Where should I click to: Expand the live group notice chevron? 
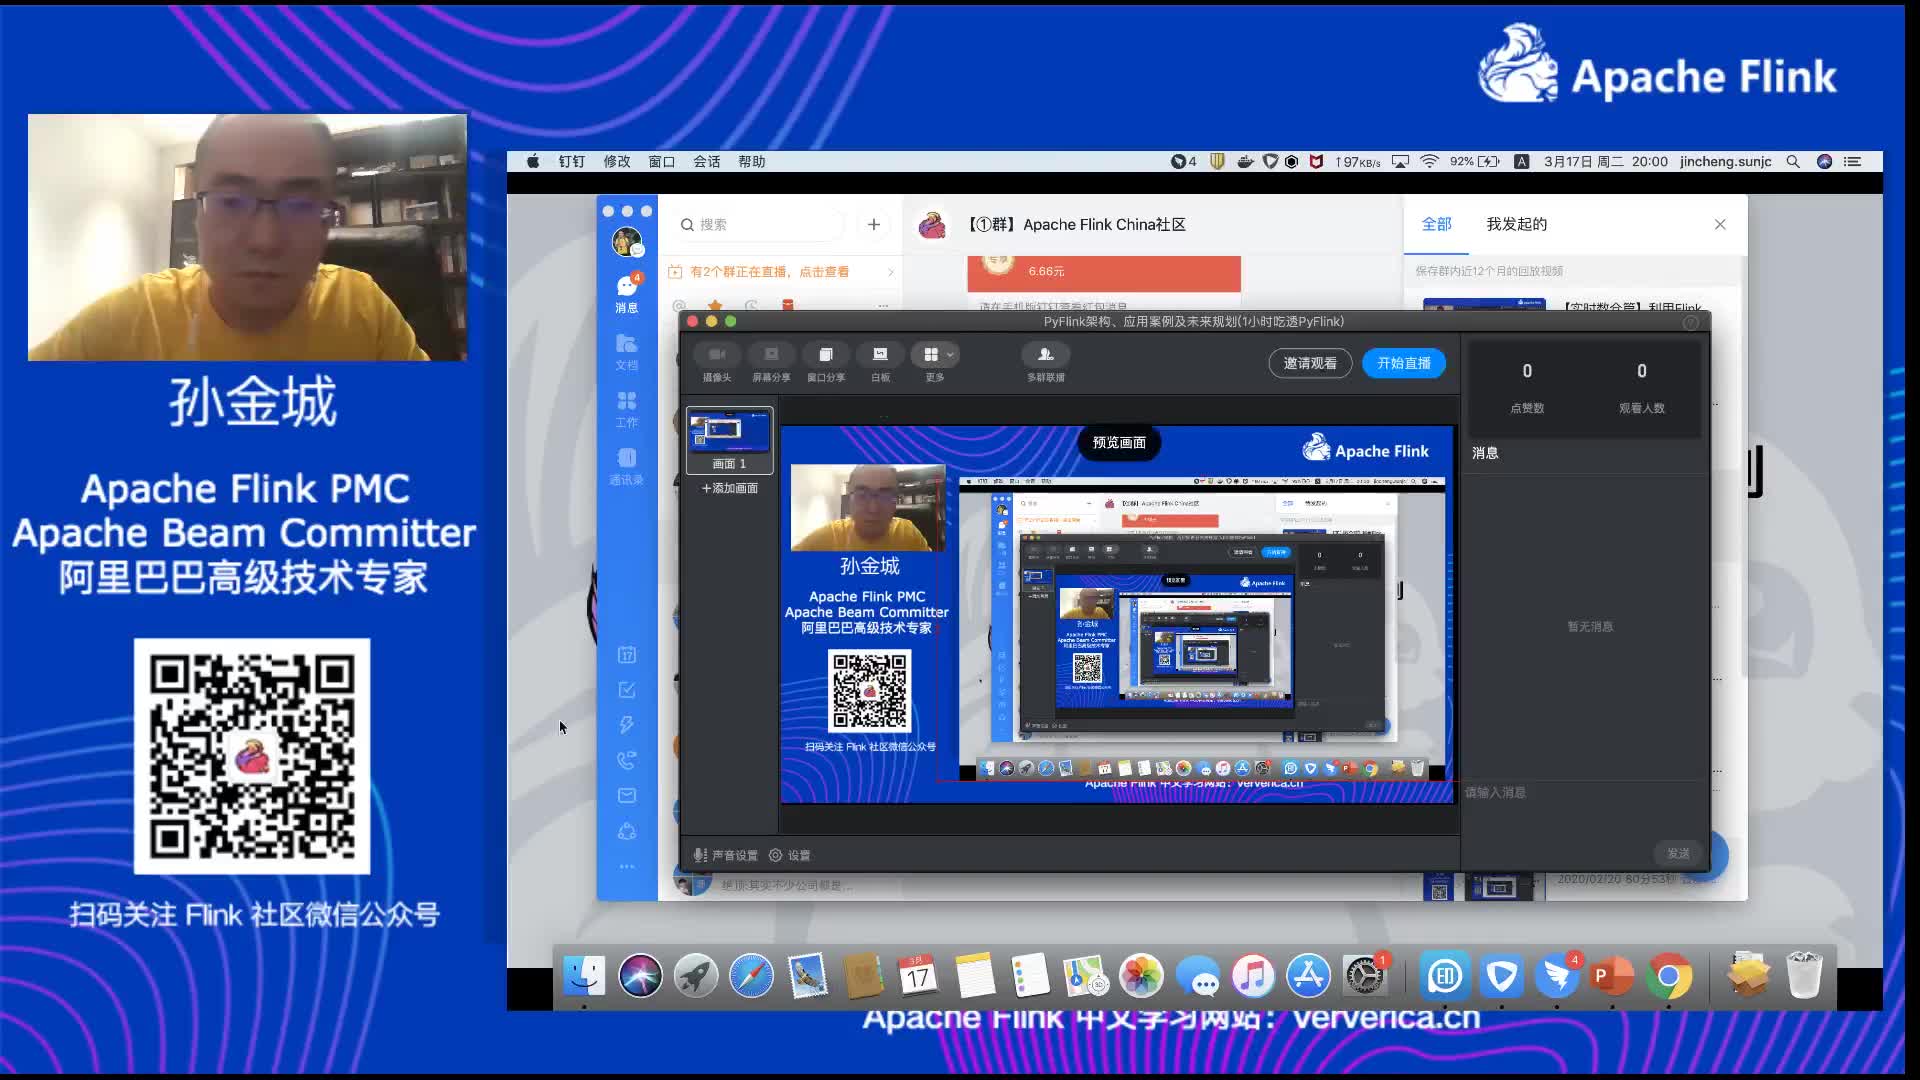pos(890,272)
